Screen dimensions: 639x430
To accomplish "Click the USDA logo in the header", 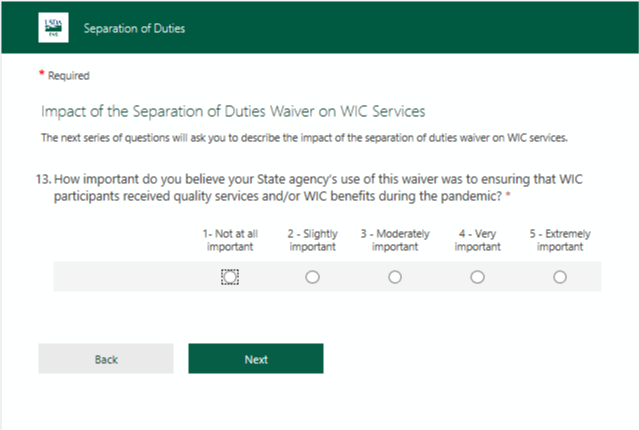I will (x=52, y=28).
